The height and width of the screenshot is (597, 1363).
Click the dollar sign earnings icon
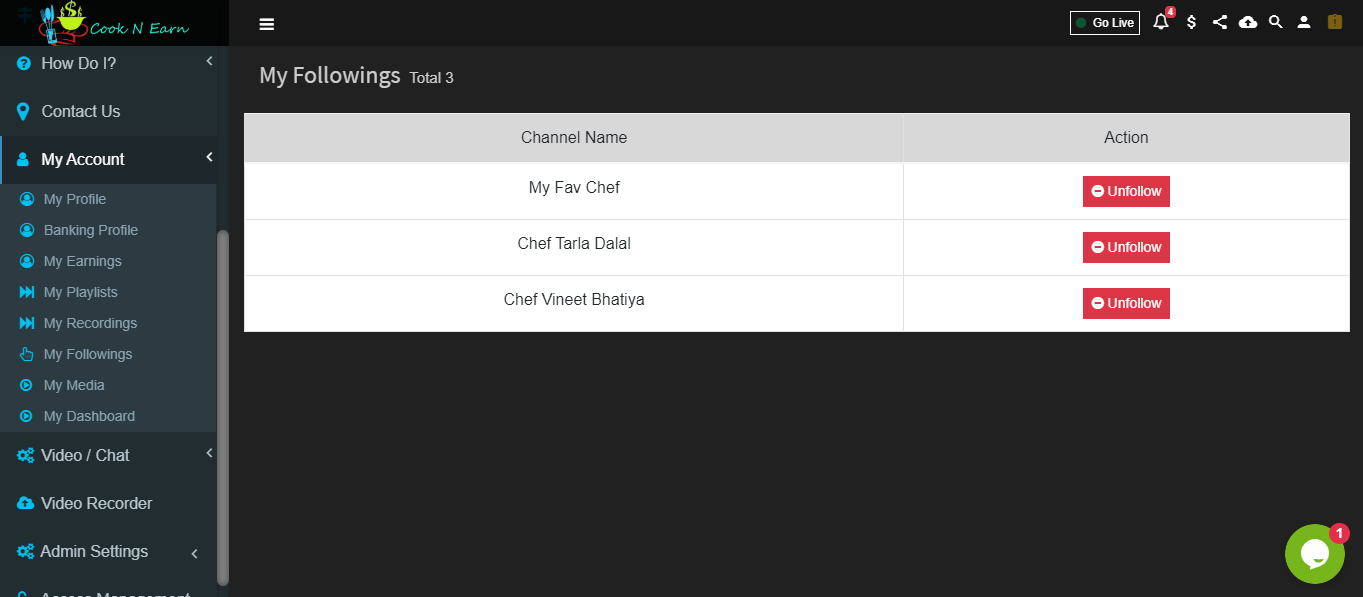pyautogui.click(x=1191, y=22)
